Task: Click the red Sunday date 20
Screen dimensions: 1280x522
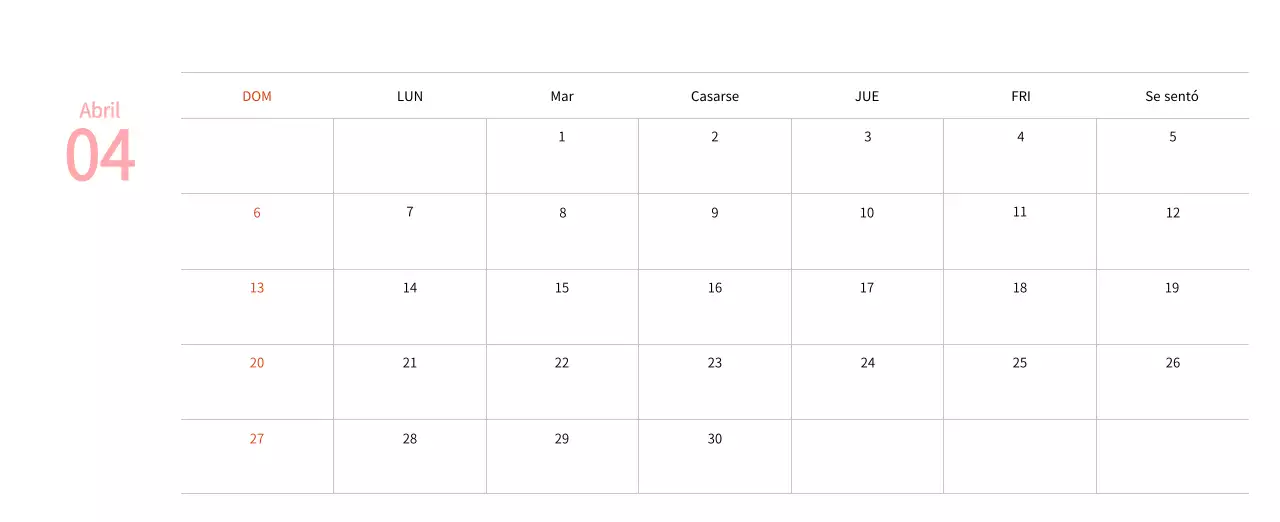Action: pyautogui.click(x=257, y=363)
